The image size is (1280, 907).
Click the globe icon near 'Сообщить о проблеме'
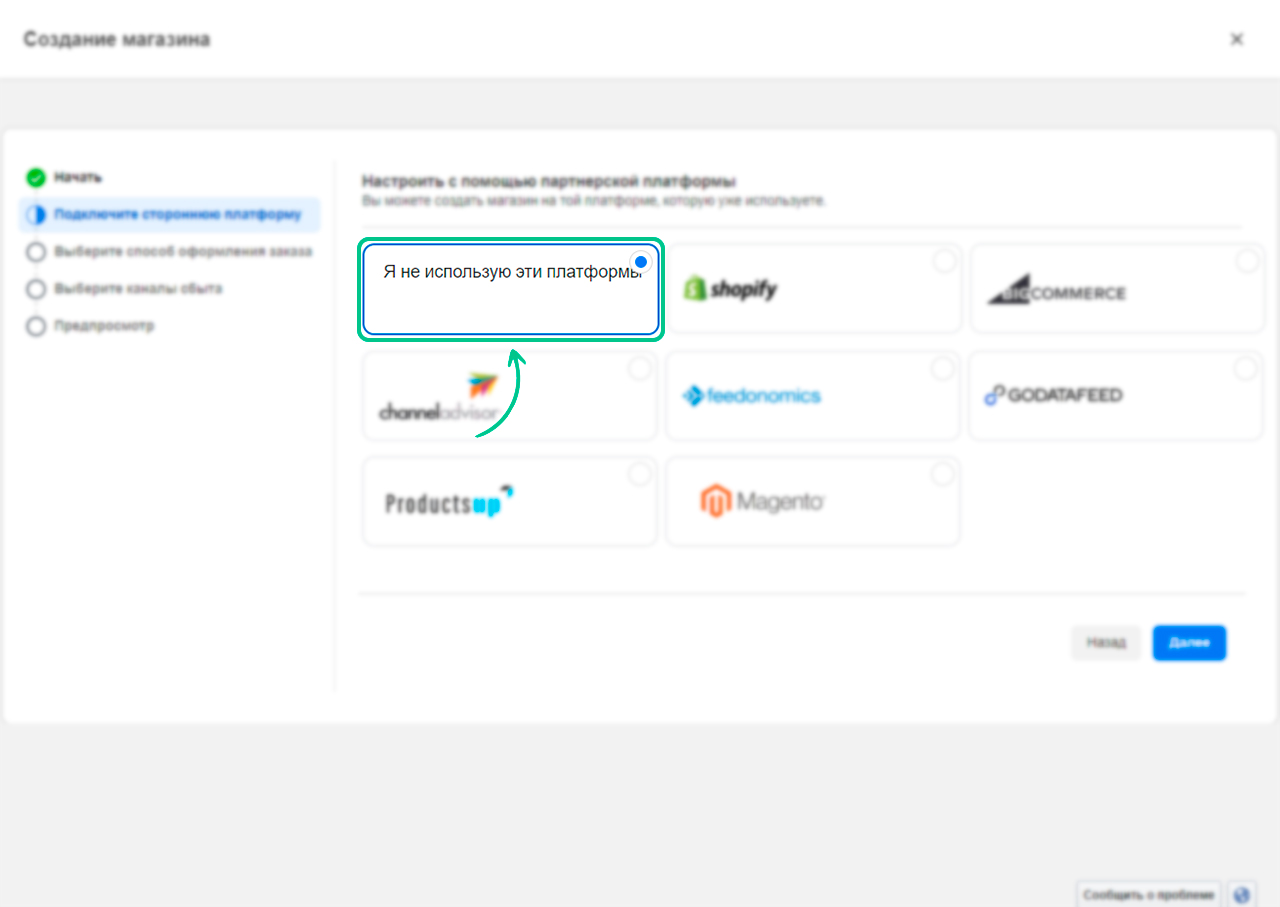coord(1242,894)
